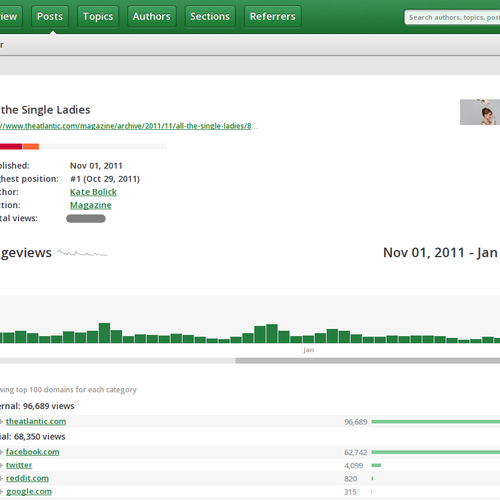Click the facebook.com green traffic bar
Viewport: 500px width, 500px height.
[x=436, y=452]
